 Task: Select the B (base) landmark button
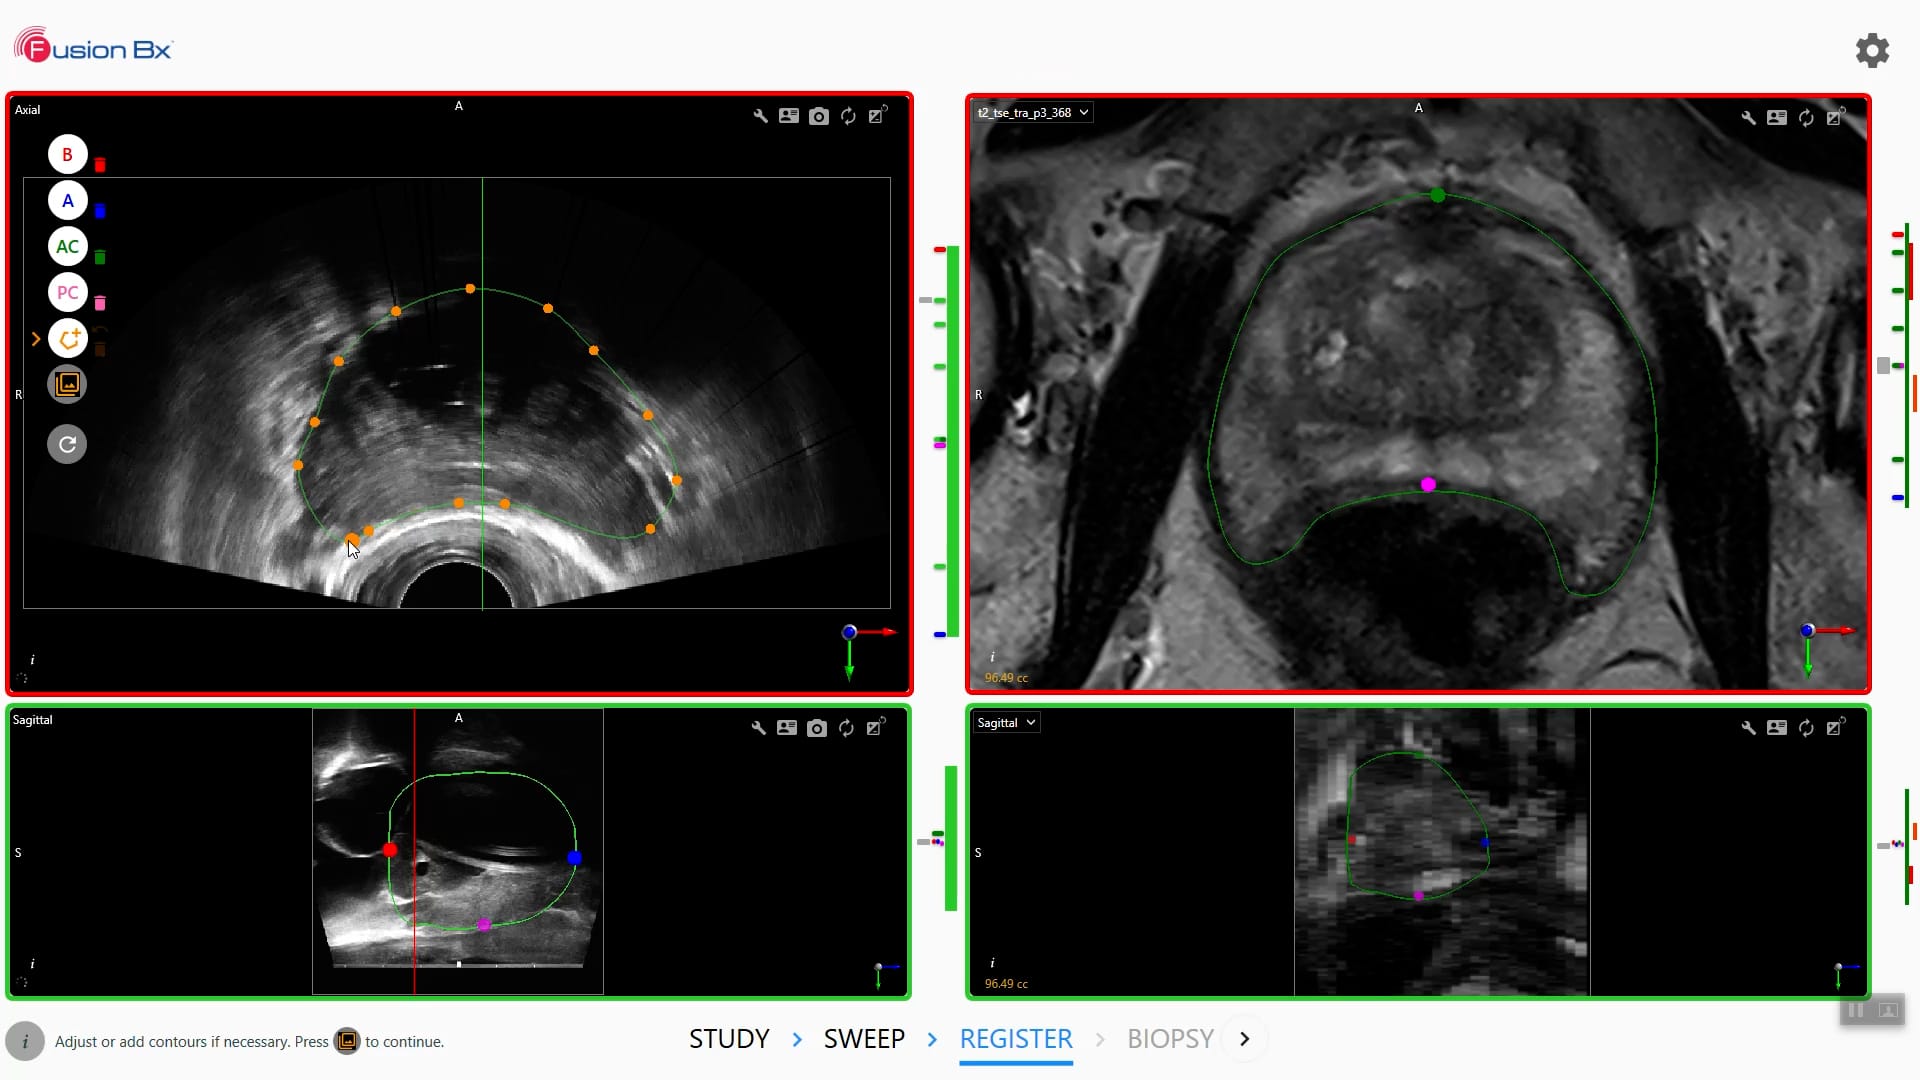(67, 155)
